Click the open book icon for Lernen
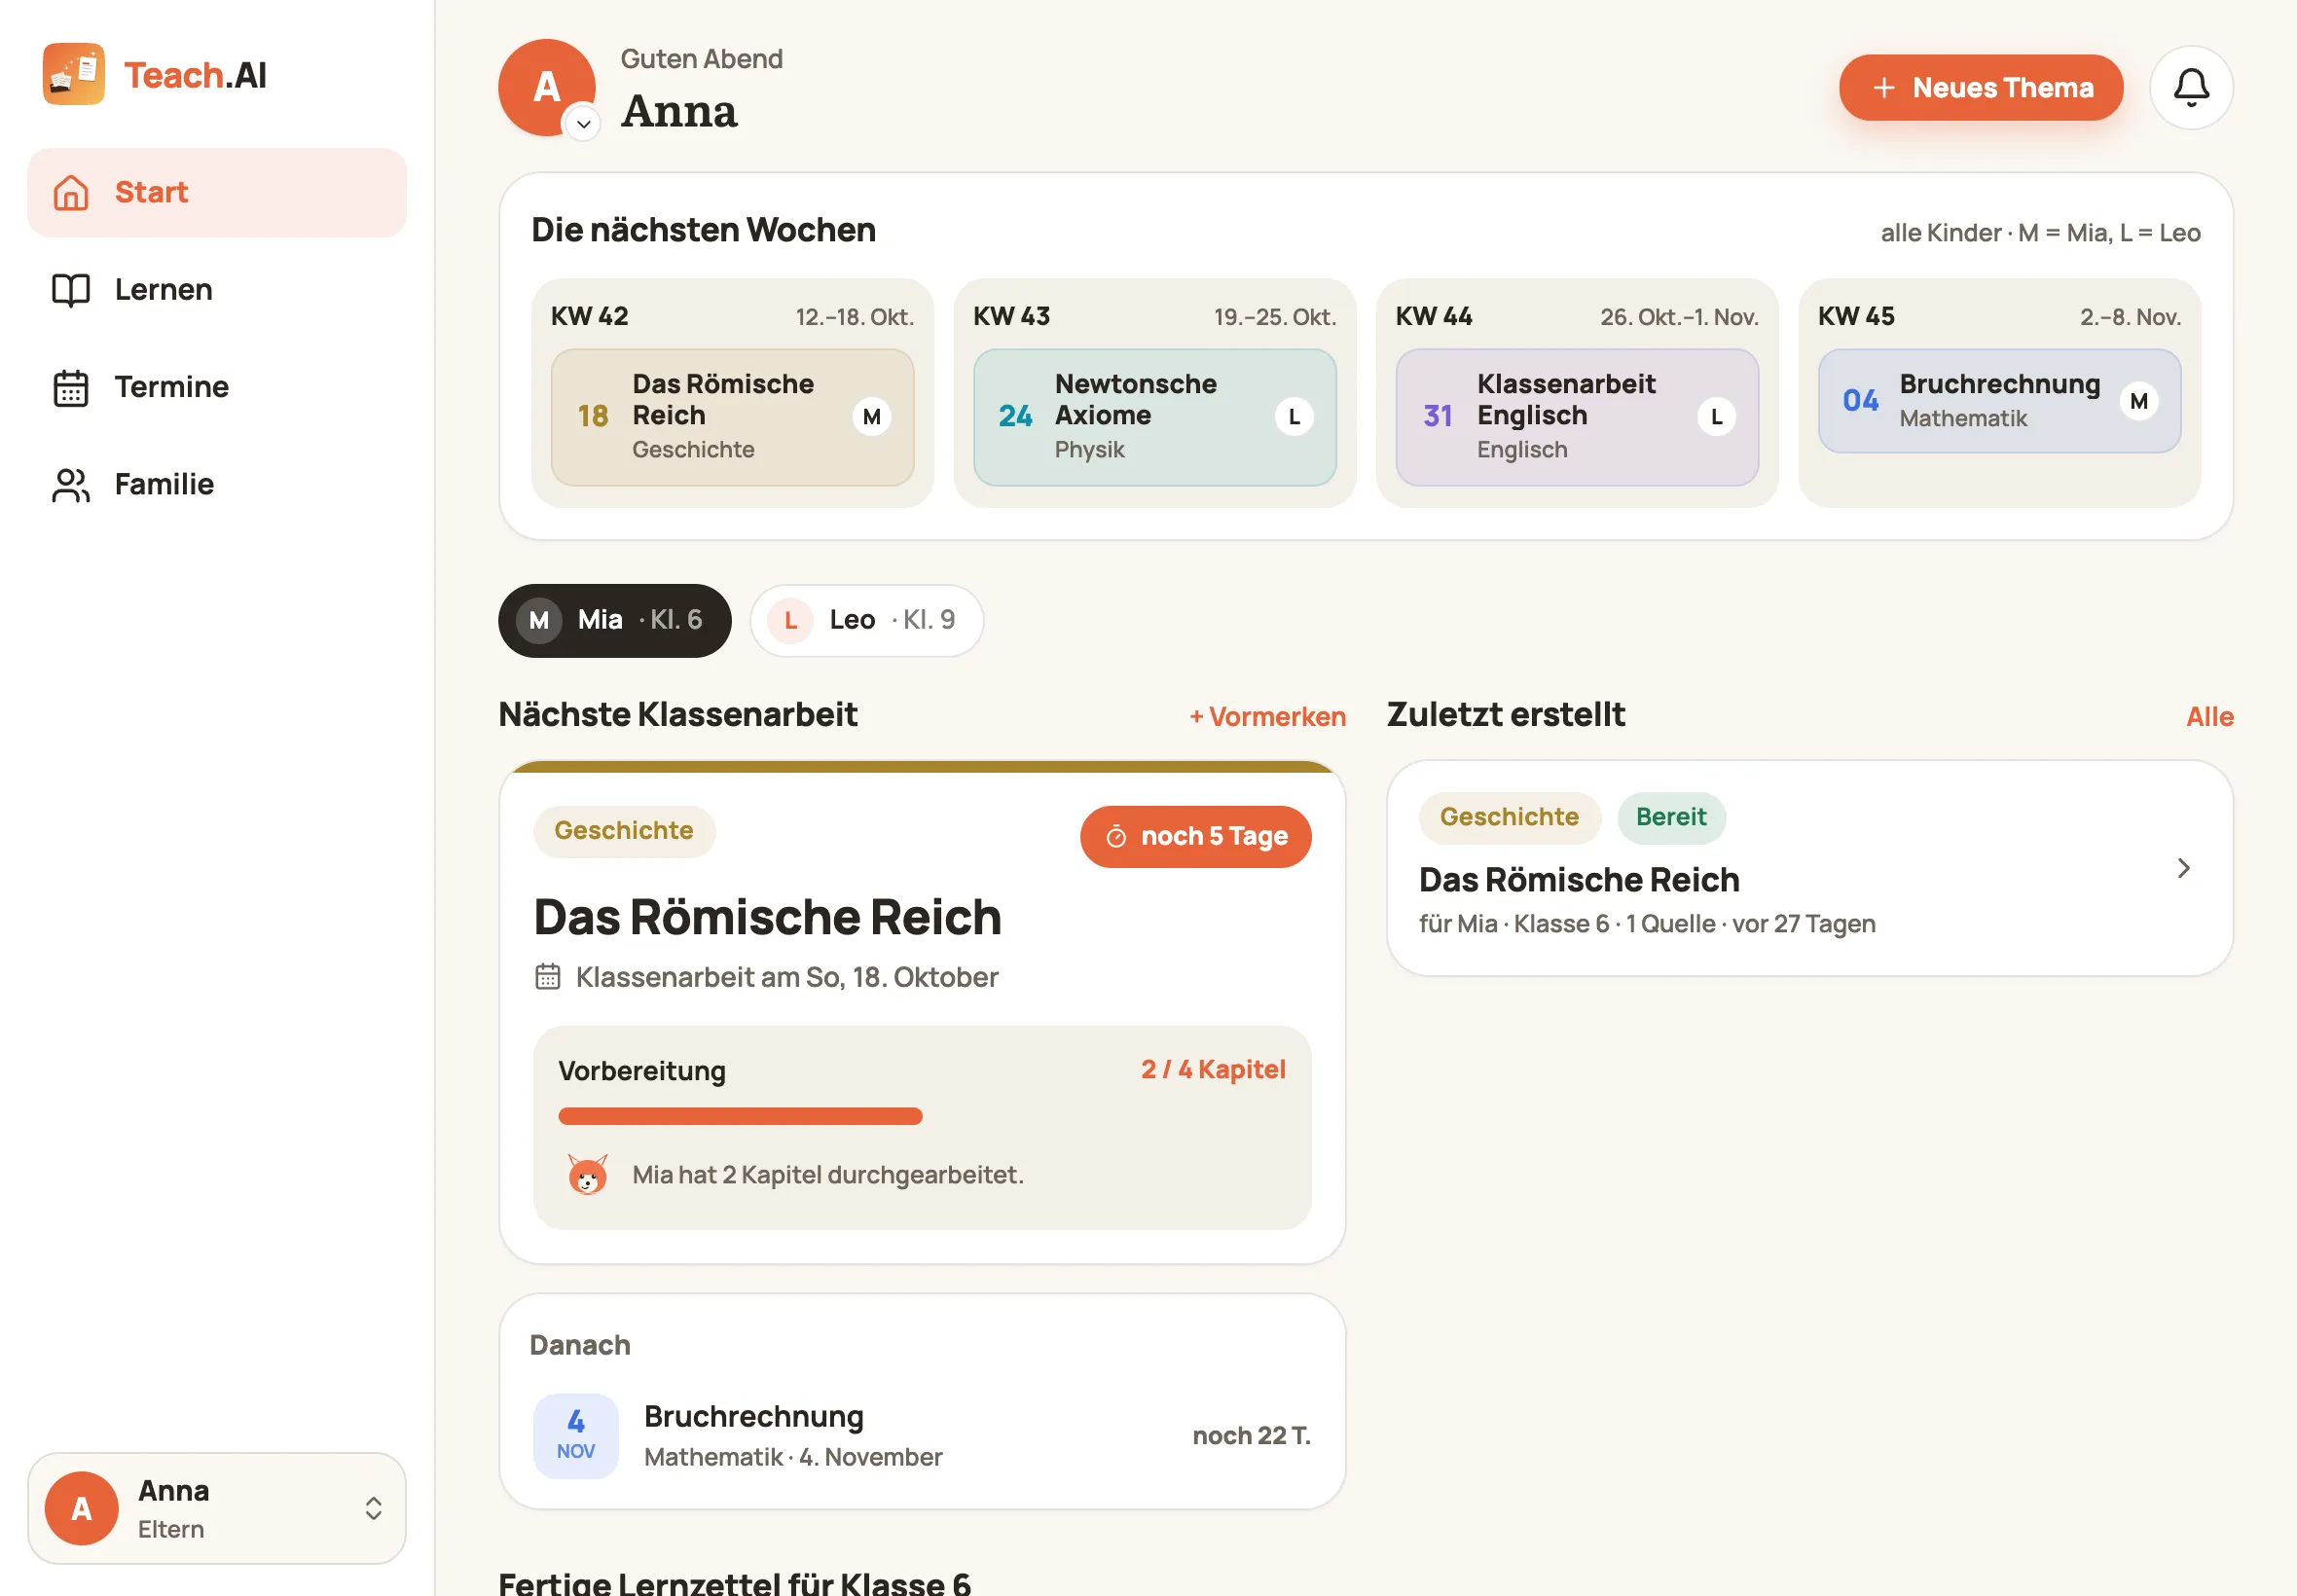The height and width of the screenshot is (1596, 2297). 71,290
